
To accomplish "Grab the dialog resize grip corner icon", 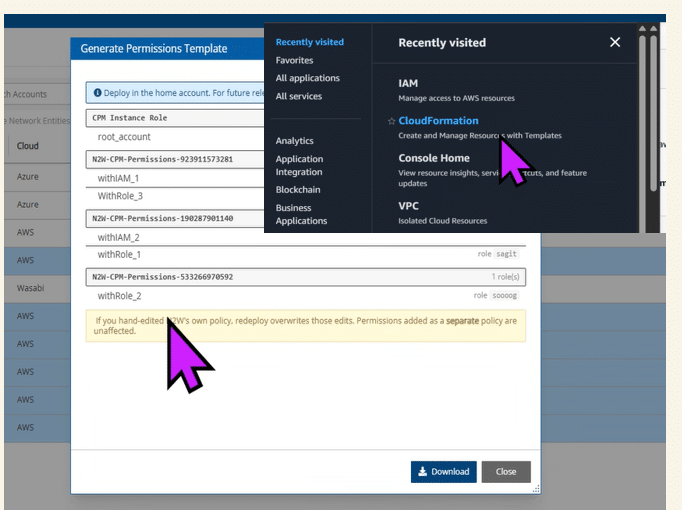I will pyautogui.click(x=536, y=489).
